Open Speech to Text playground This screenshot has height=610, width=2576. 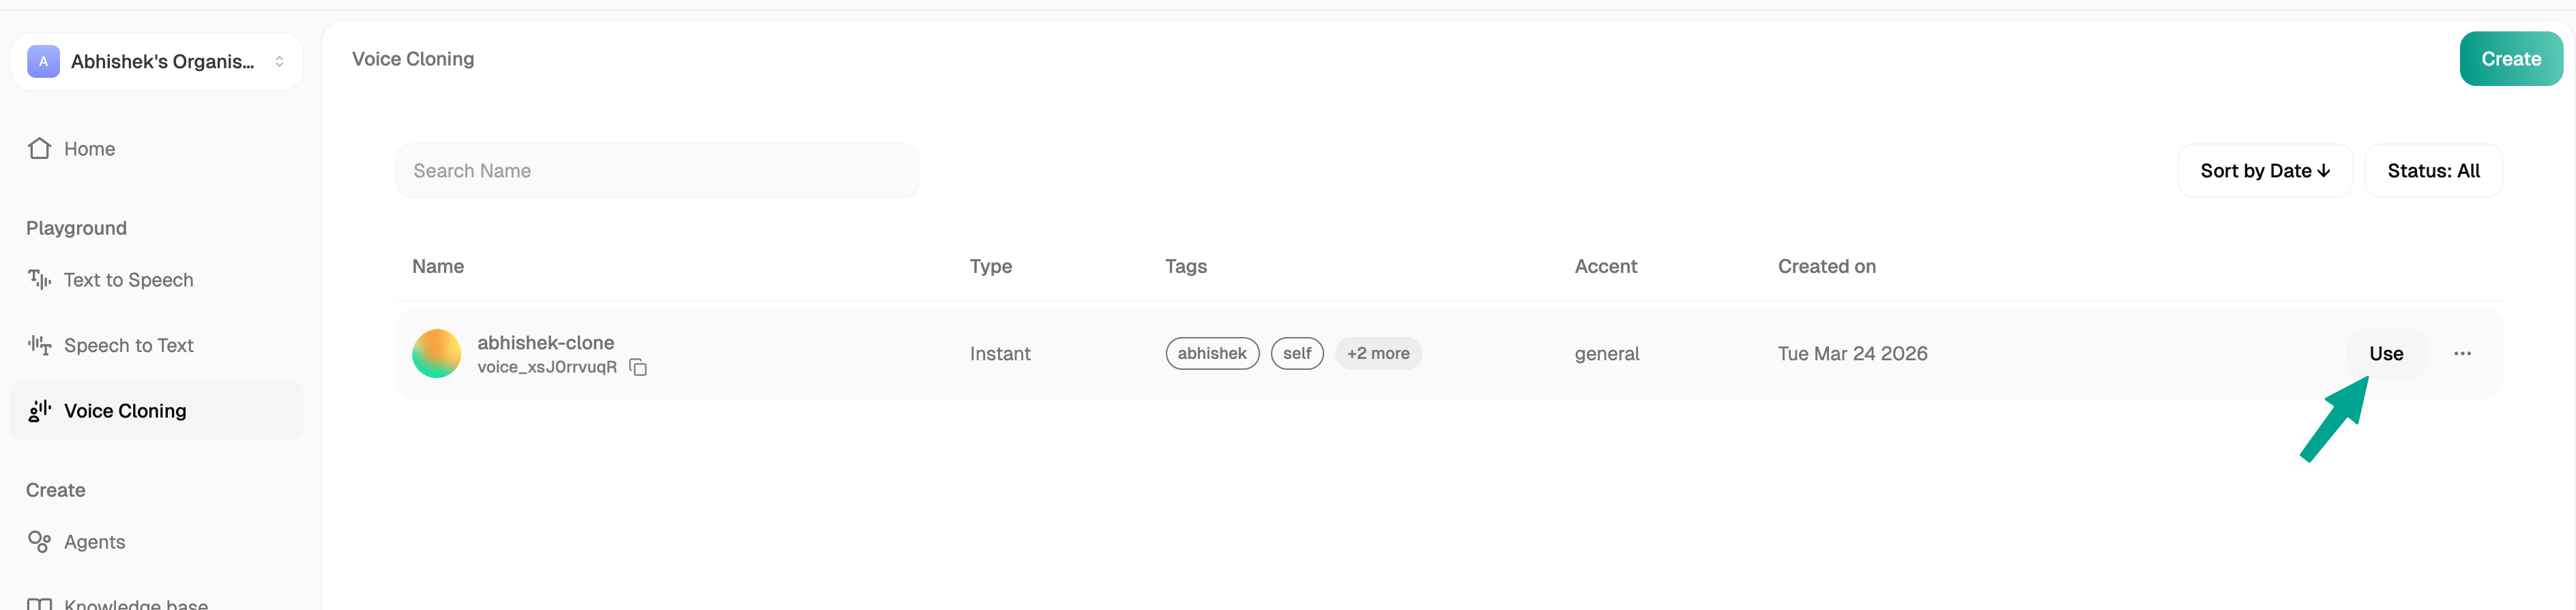[156, 345]
